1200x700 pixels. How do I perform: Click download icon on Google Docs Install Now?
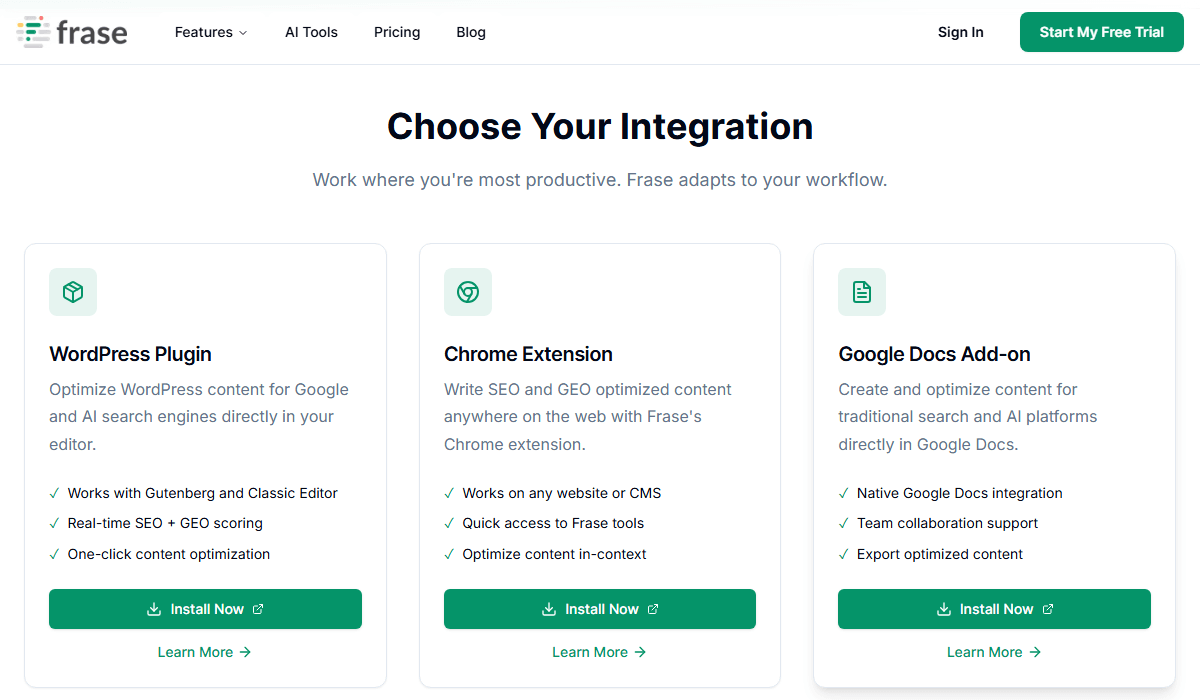click(943, 609)
